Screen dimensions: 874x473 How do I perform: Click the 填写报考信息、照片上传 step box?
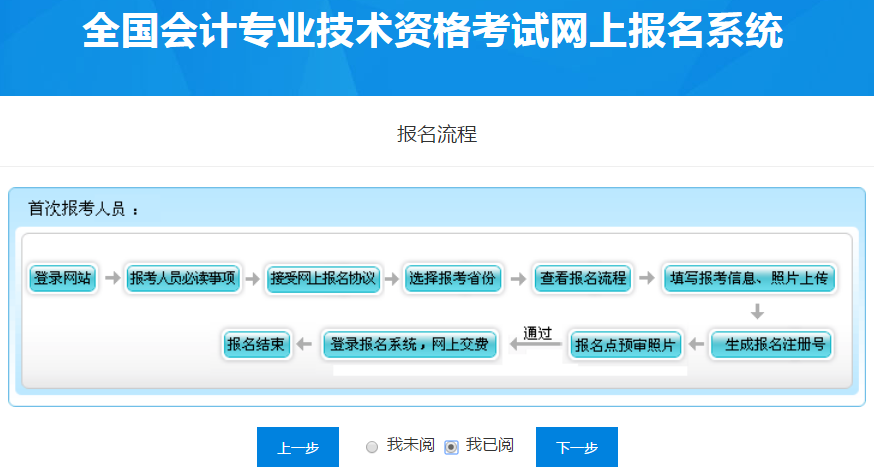[x=749, y=278]
